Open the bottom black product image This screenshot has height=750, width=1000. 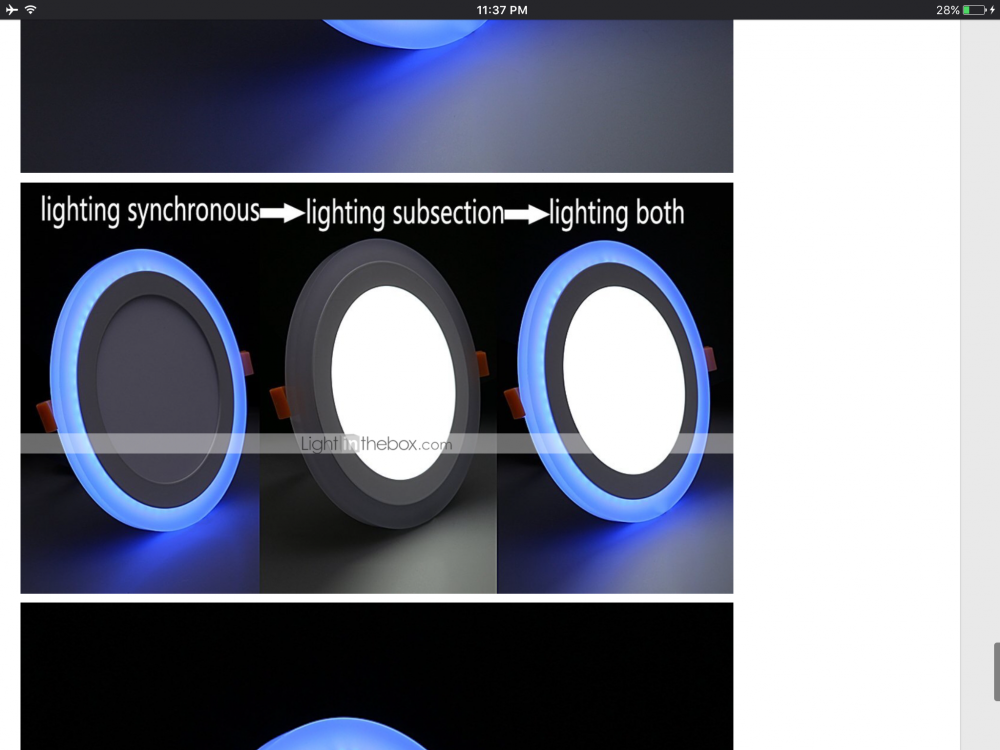pos(377,676)
